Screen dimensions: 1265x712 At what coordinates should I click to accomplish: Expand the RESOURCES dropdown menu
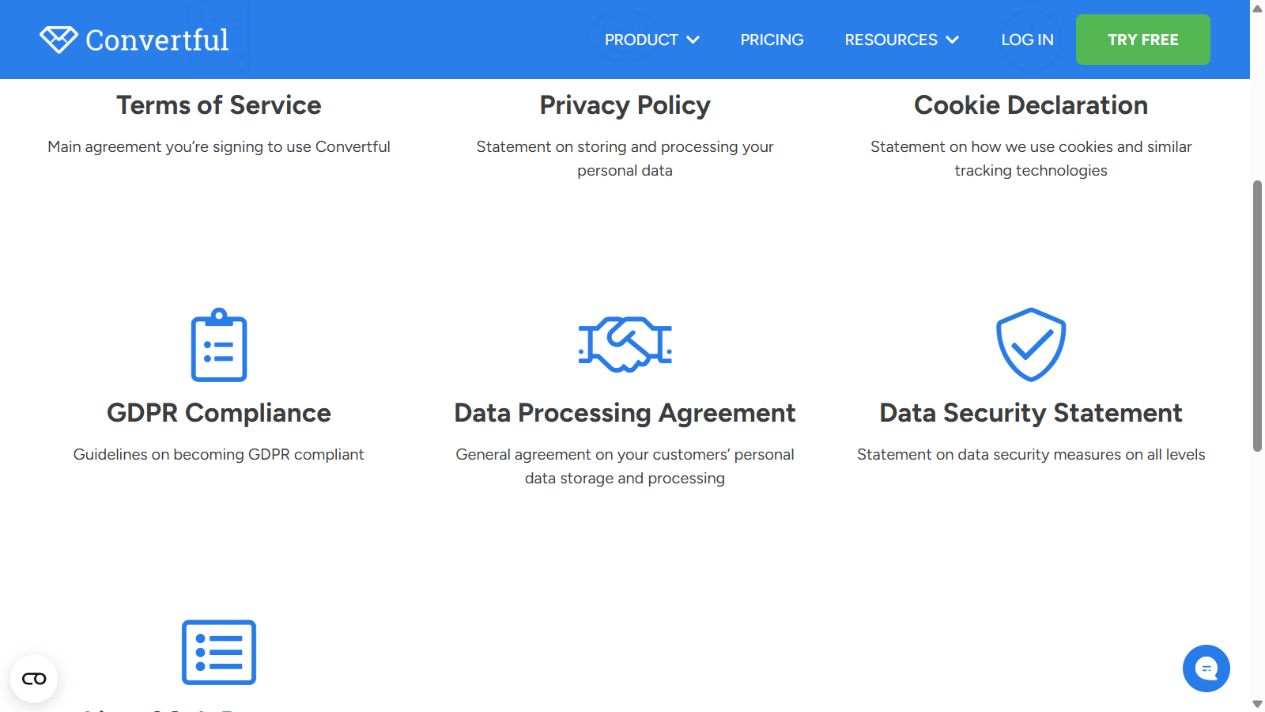click(902, 40)
